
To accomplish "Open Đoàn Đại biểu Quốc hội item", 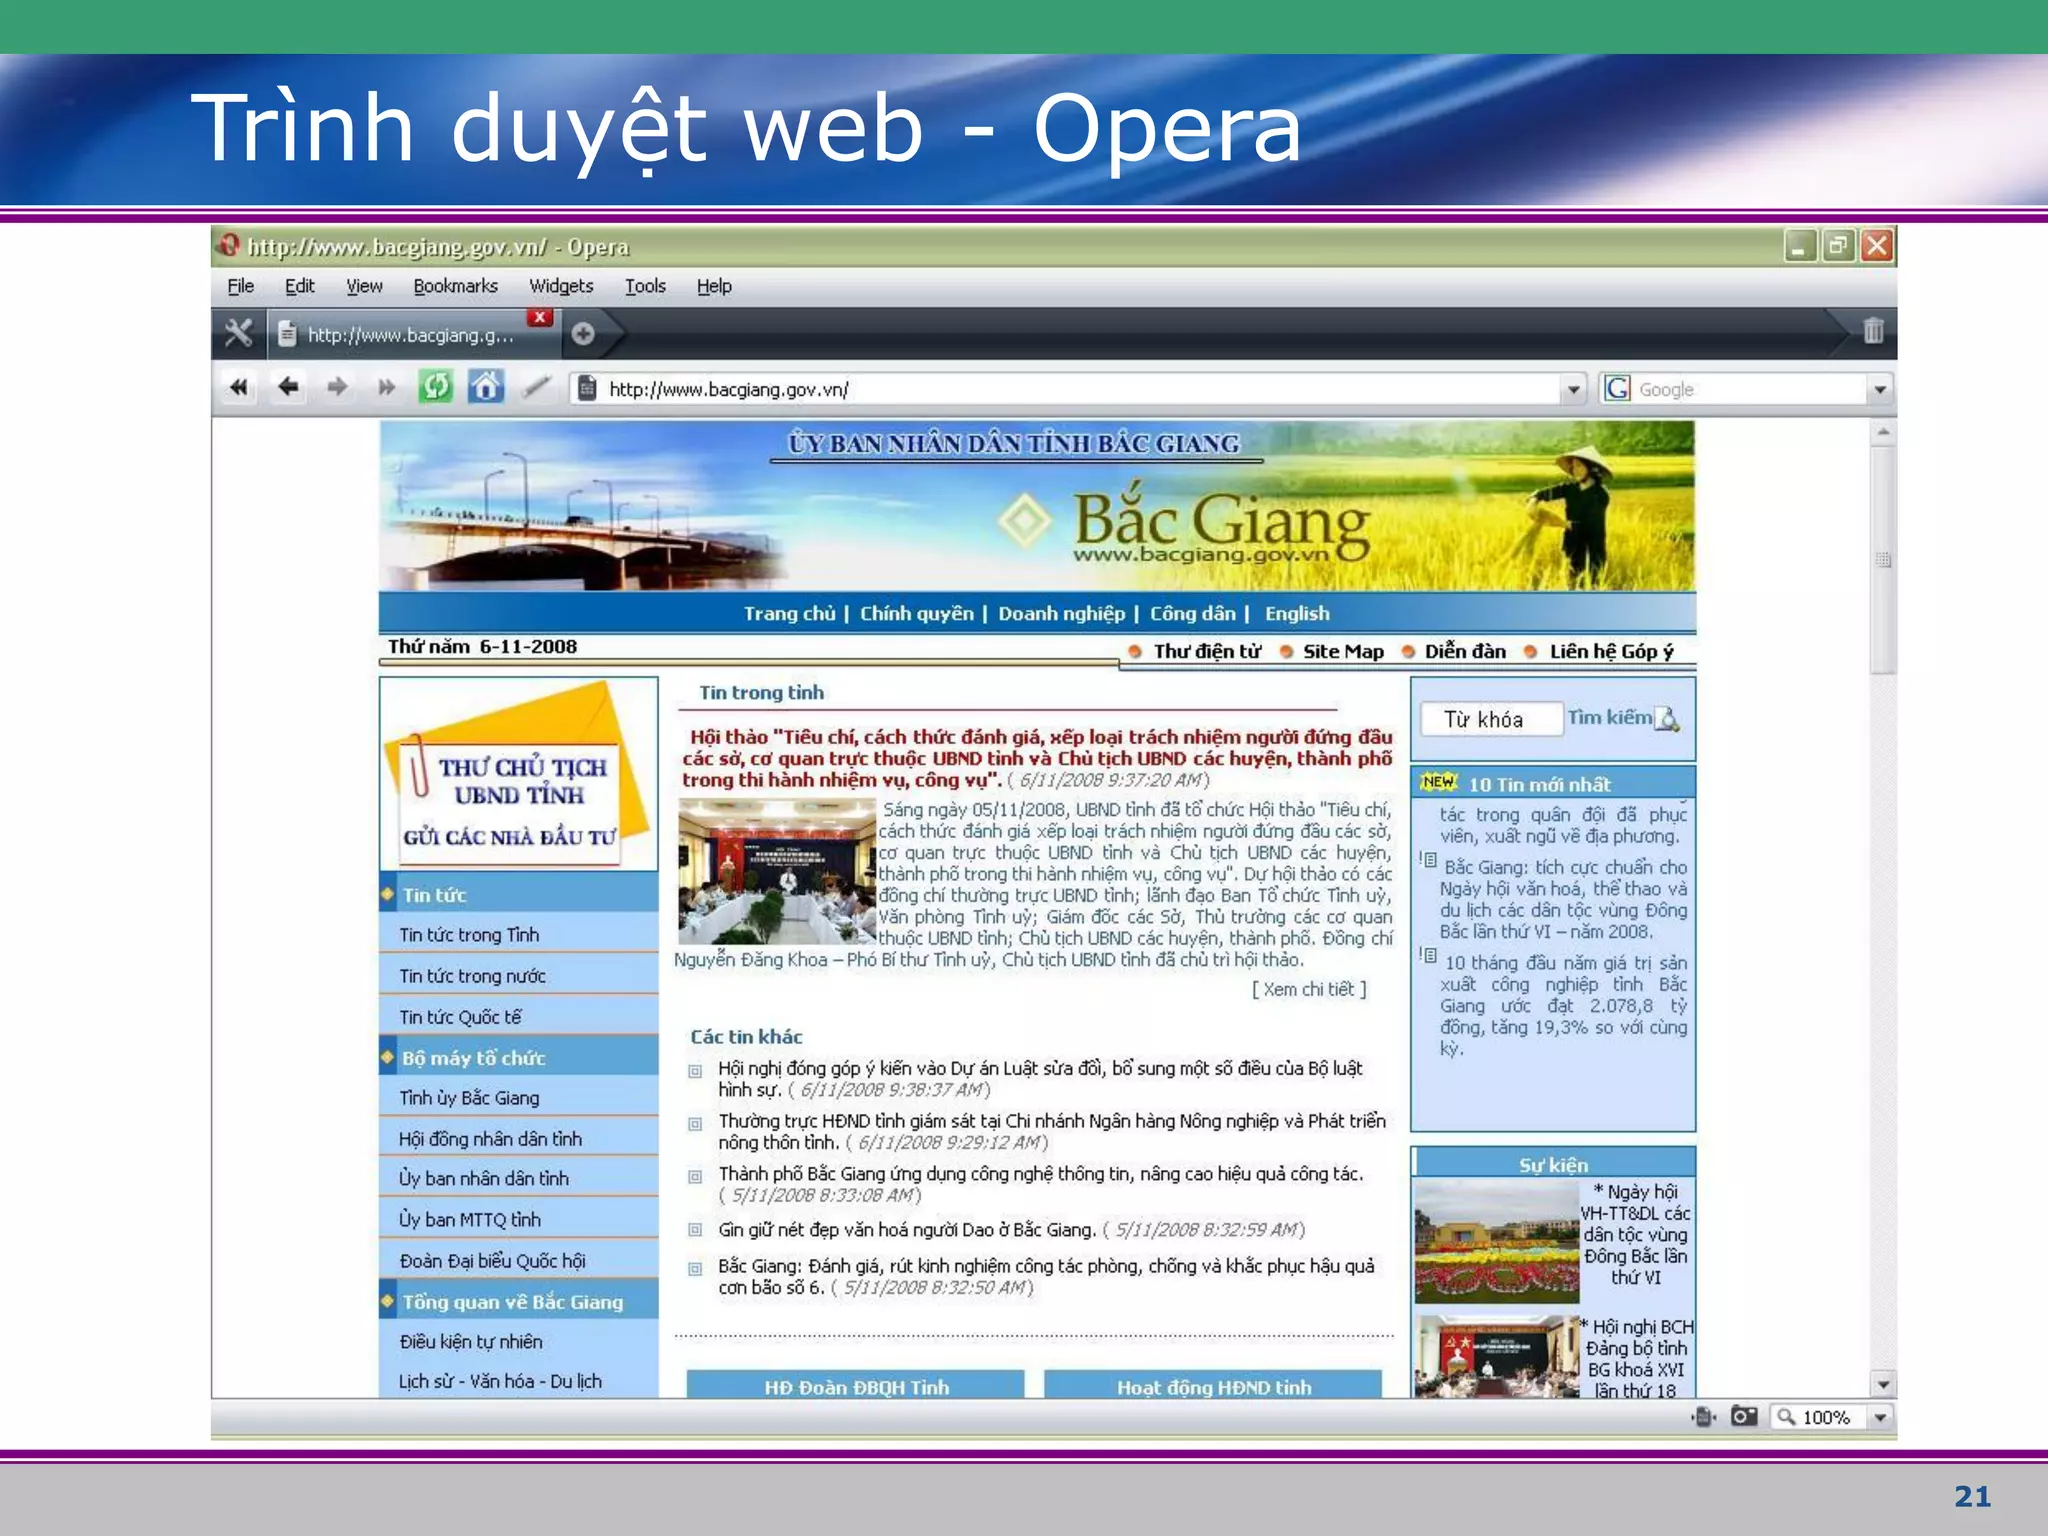I will click(x=492, y=1261).
